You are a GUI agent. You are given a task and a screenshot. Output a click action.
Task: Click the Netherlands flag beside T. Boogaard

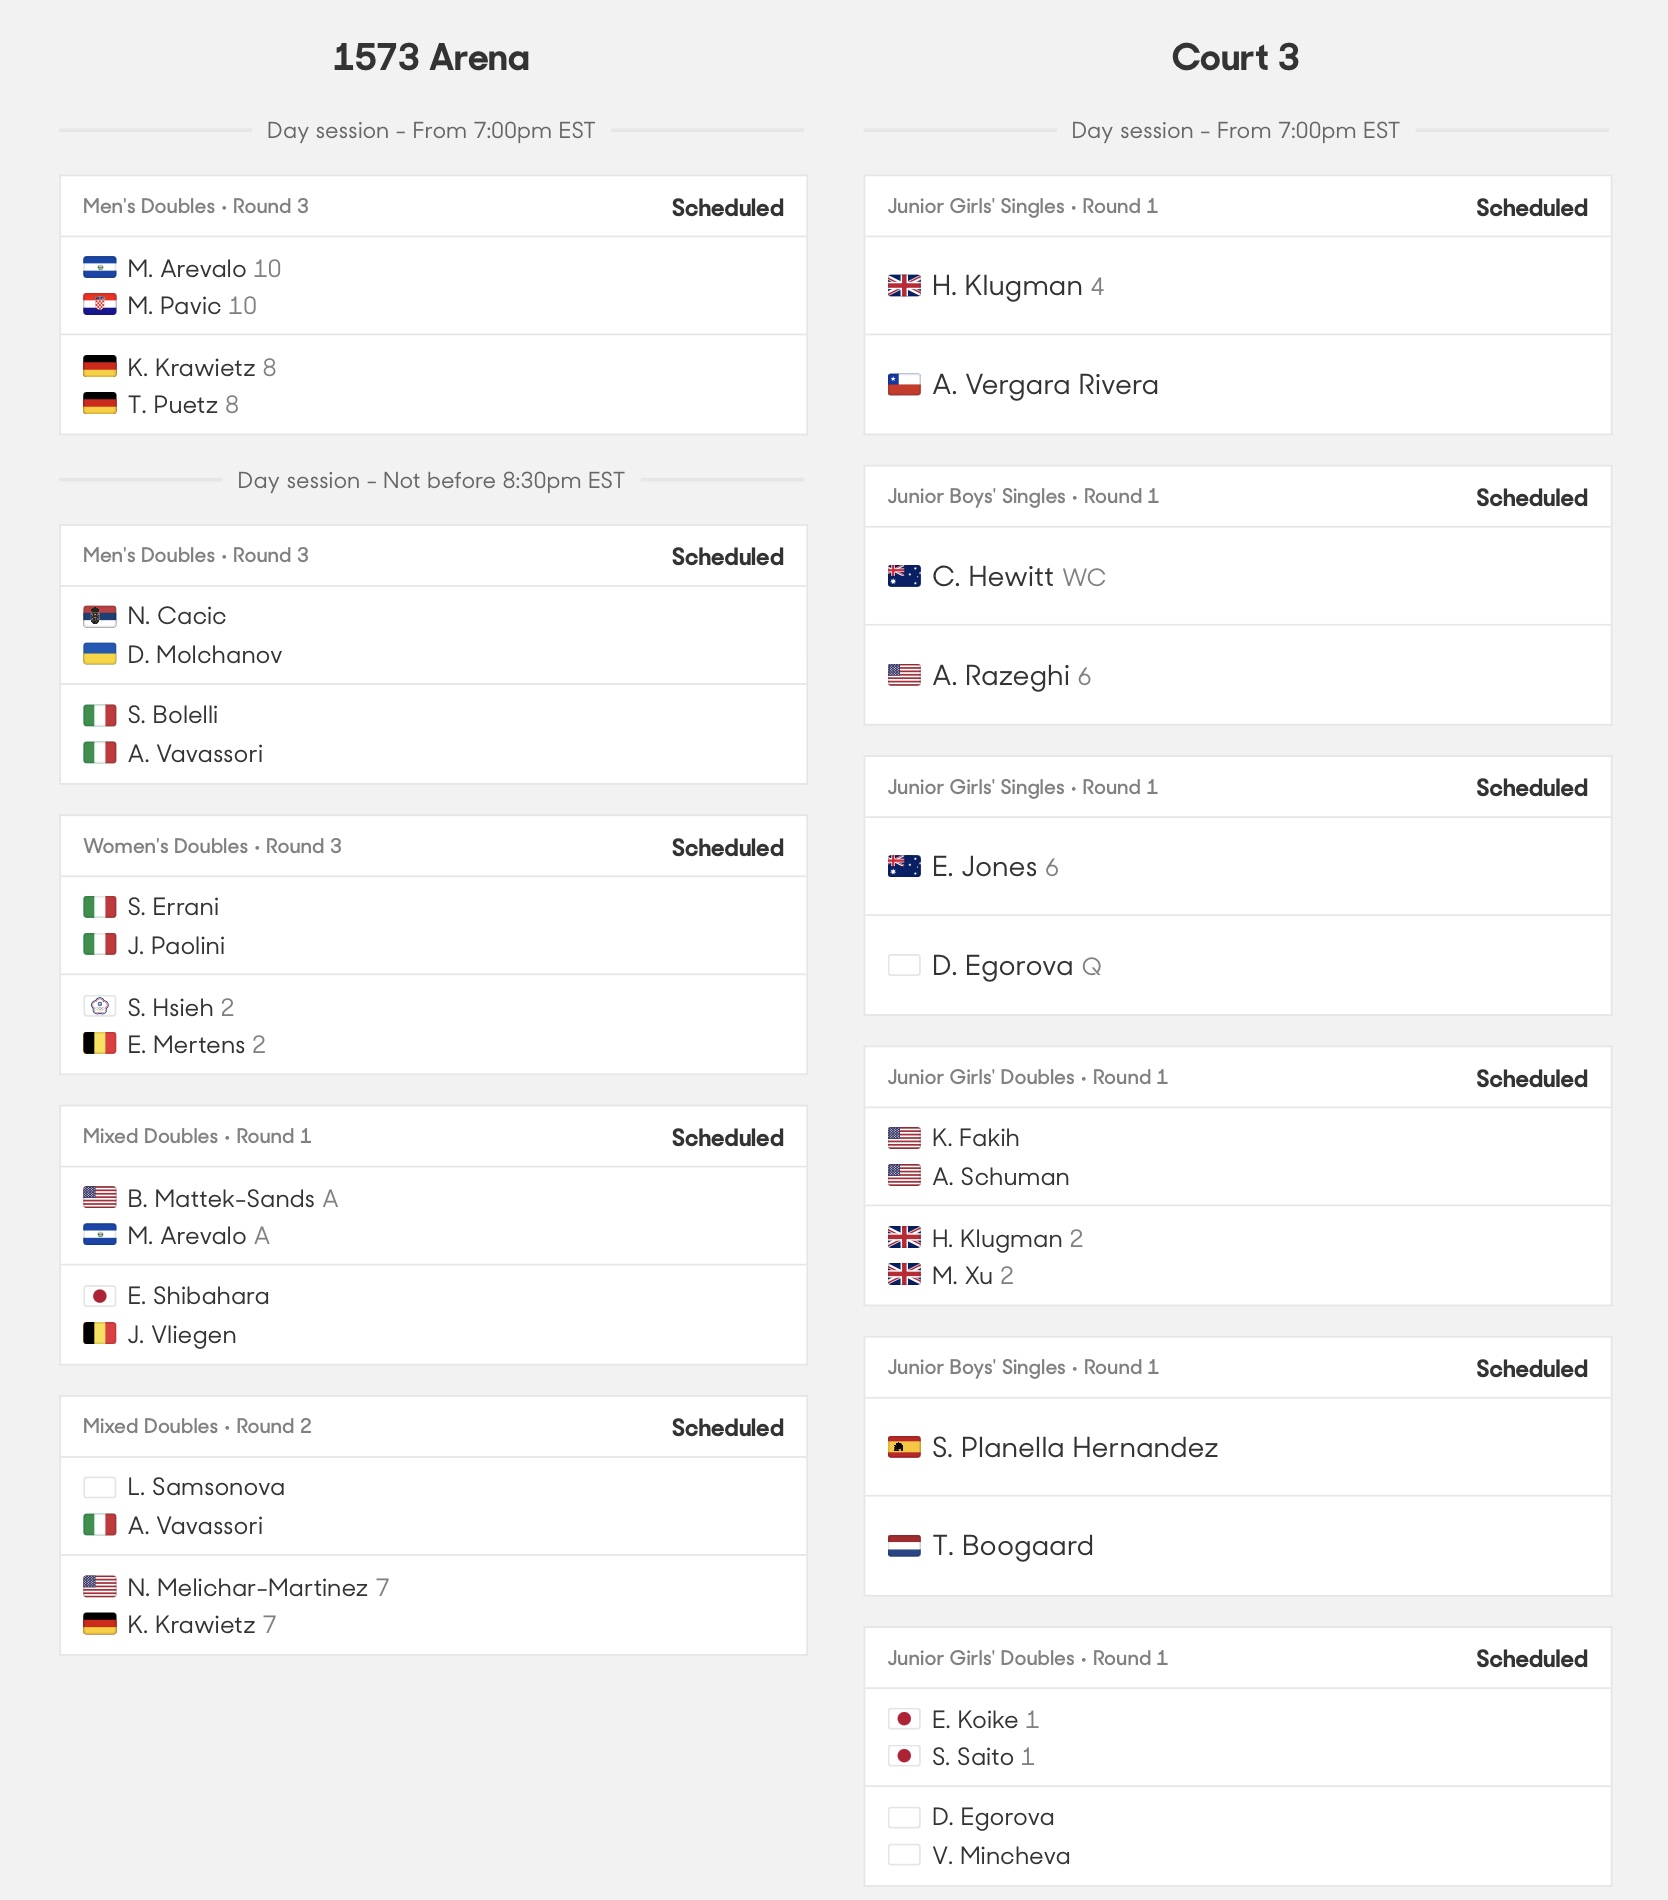click(x=904, y=1545)
